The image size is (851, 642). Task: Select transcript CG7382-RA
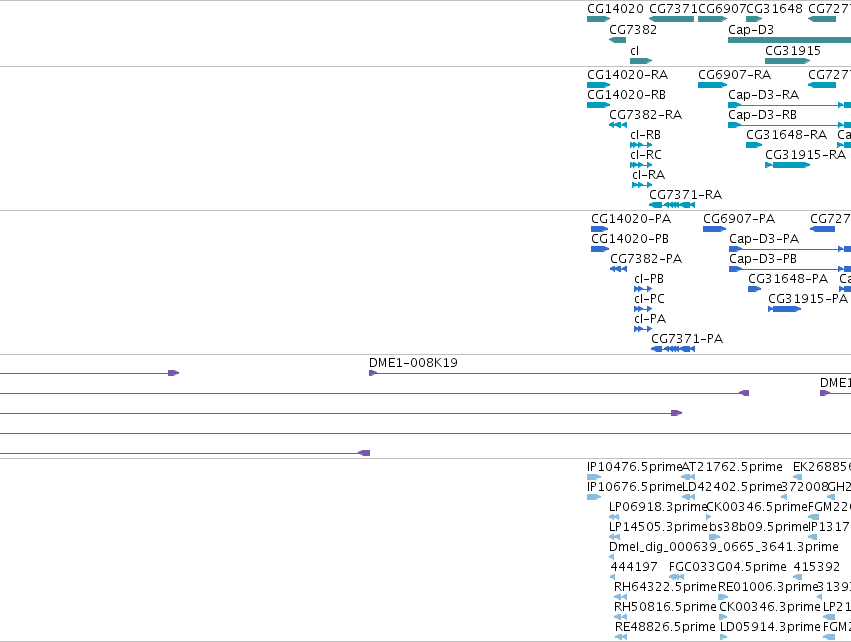pyautogui.click(x=618, y=125)
